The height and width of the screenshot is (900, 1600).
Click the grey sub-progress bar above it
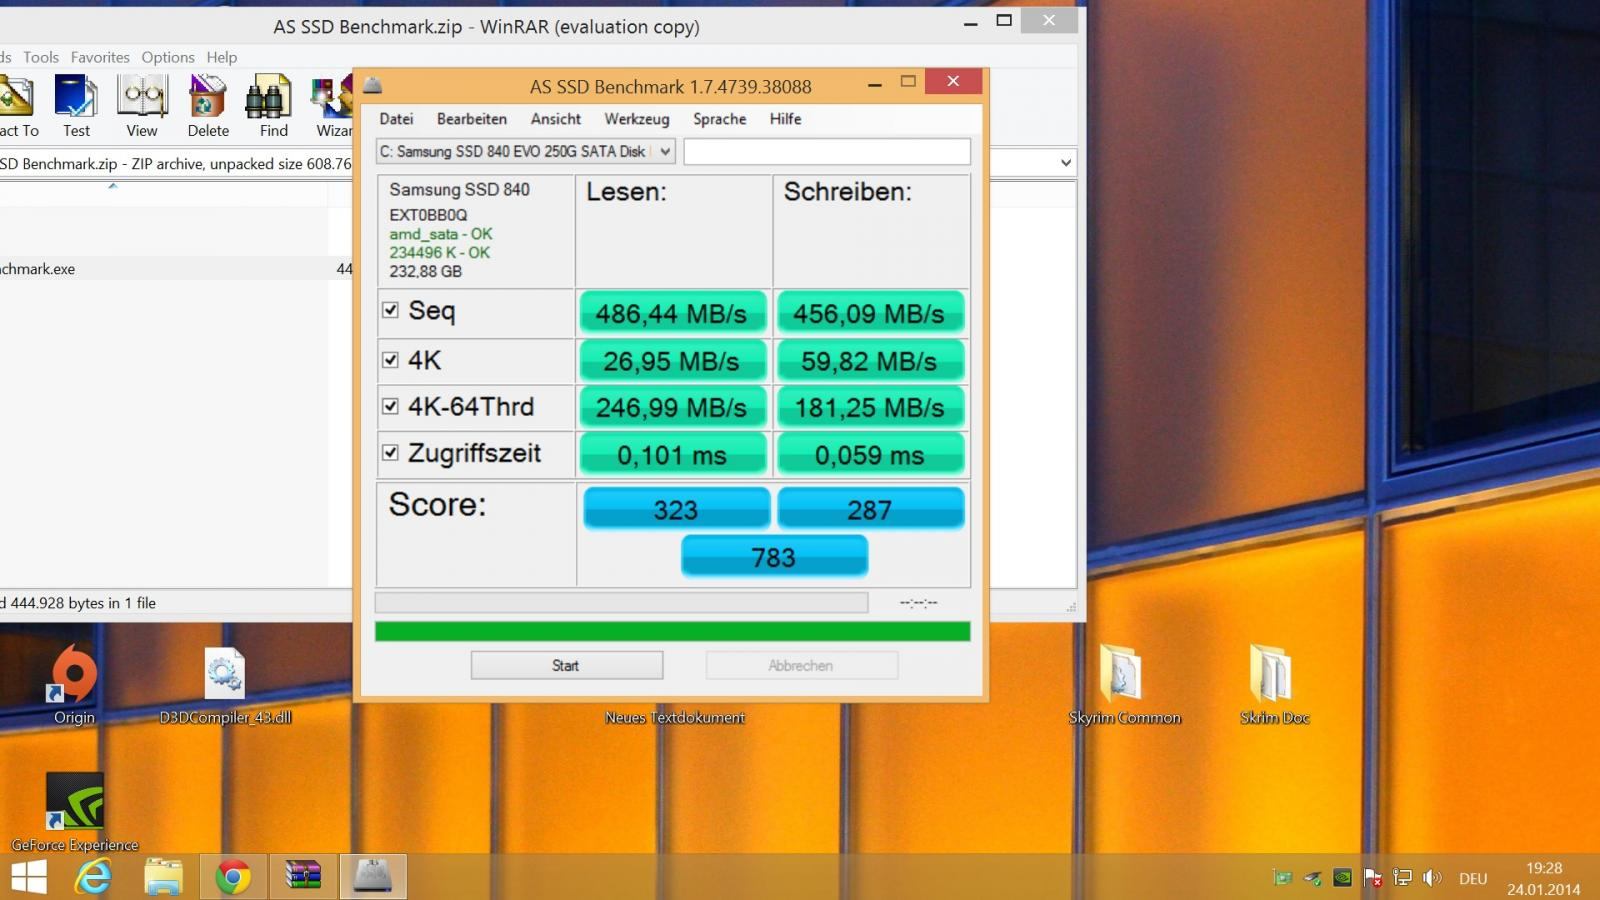coord(621,602)
